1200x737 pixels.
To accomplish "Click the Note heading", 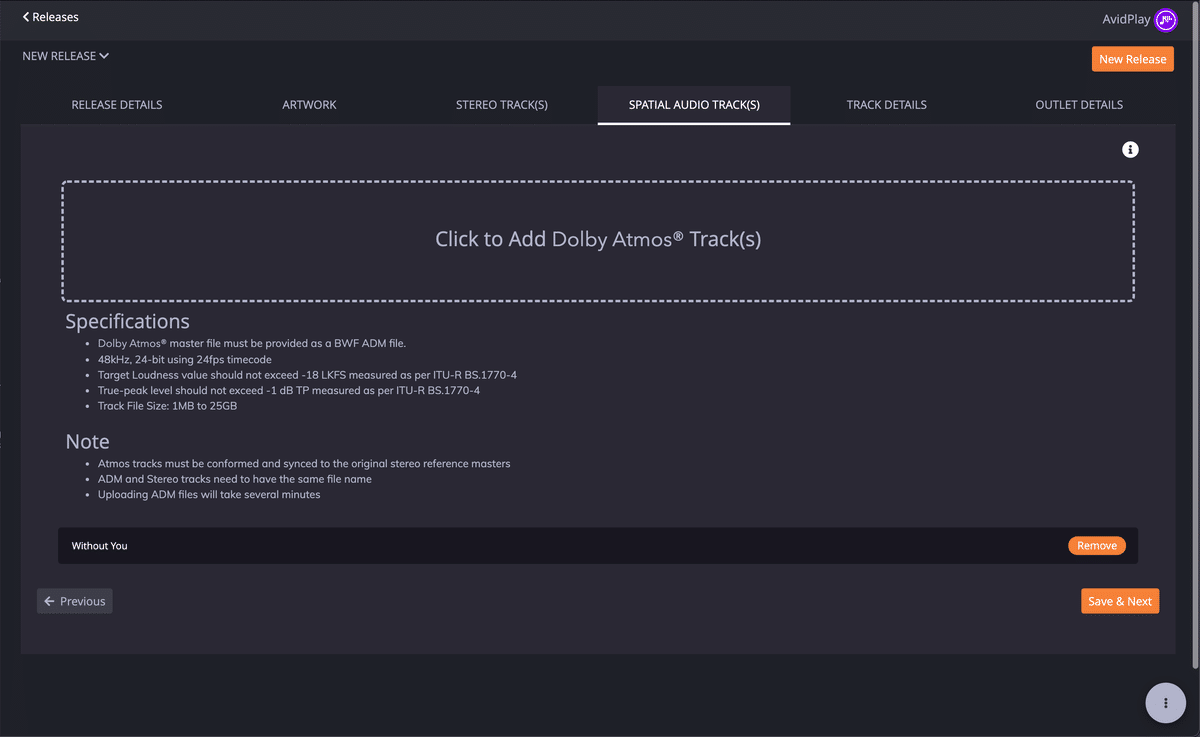I will (87, 442).
